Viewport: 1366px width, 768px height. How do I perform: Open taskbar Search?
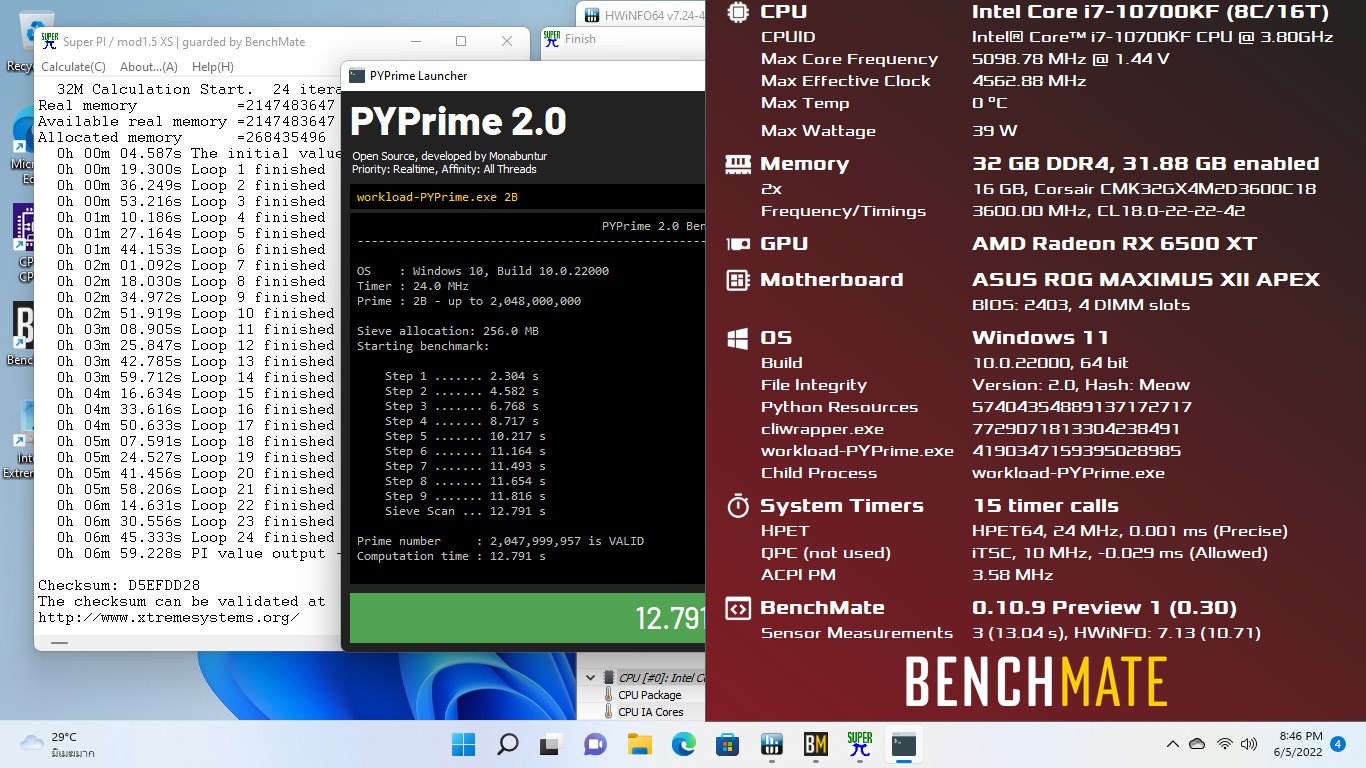pyautogui.click(x=507, y=744)
